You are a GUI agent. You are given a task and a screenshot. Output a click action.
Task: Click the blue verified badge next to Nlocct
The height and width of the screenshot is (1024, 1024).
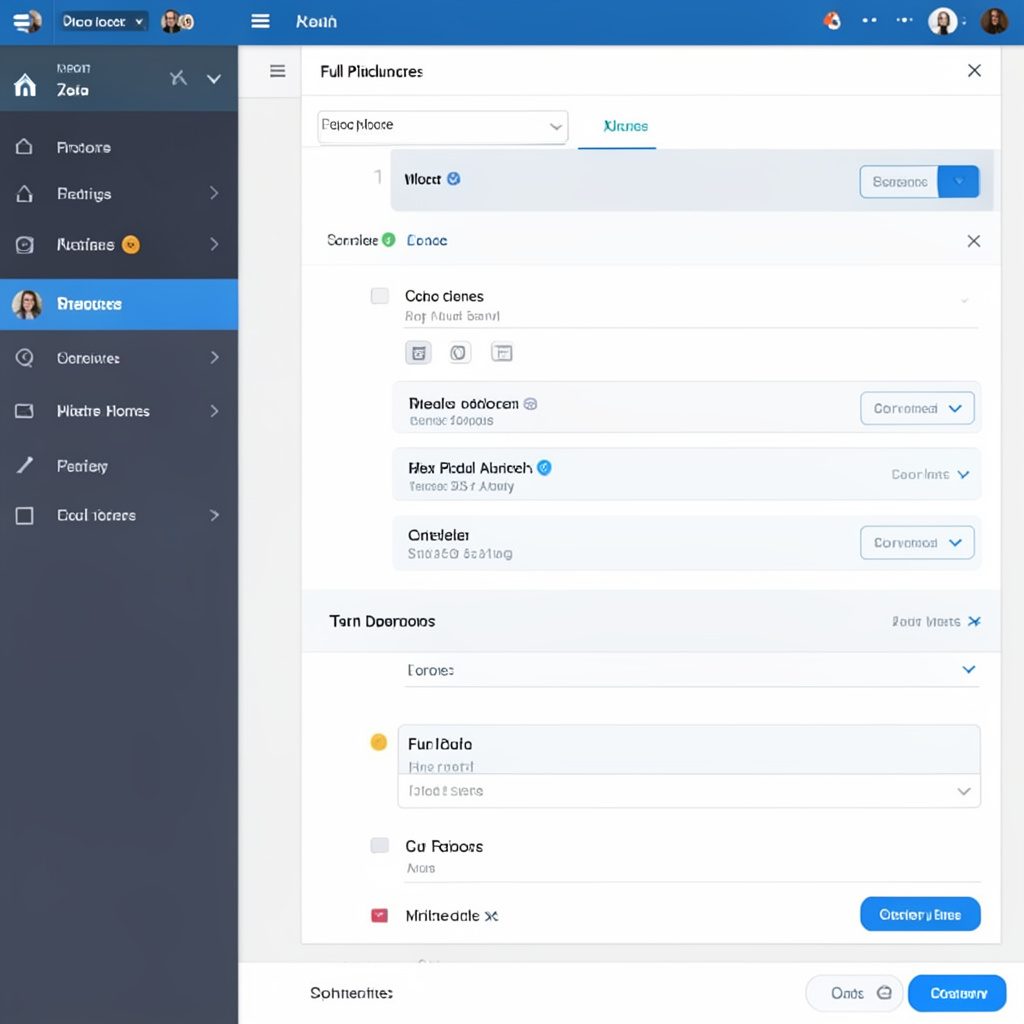pos(453,178)
